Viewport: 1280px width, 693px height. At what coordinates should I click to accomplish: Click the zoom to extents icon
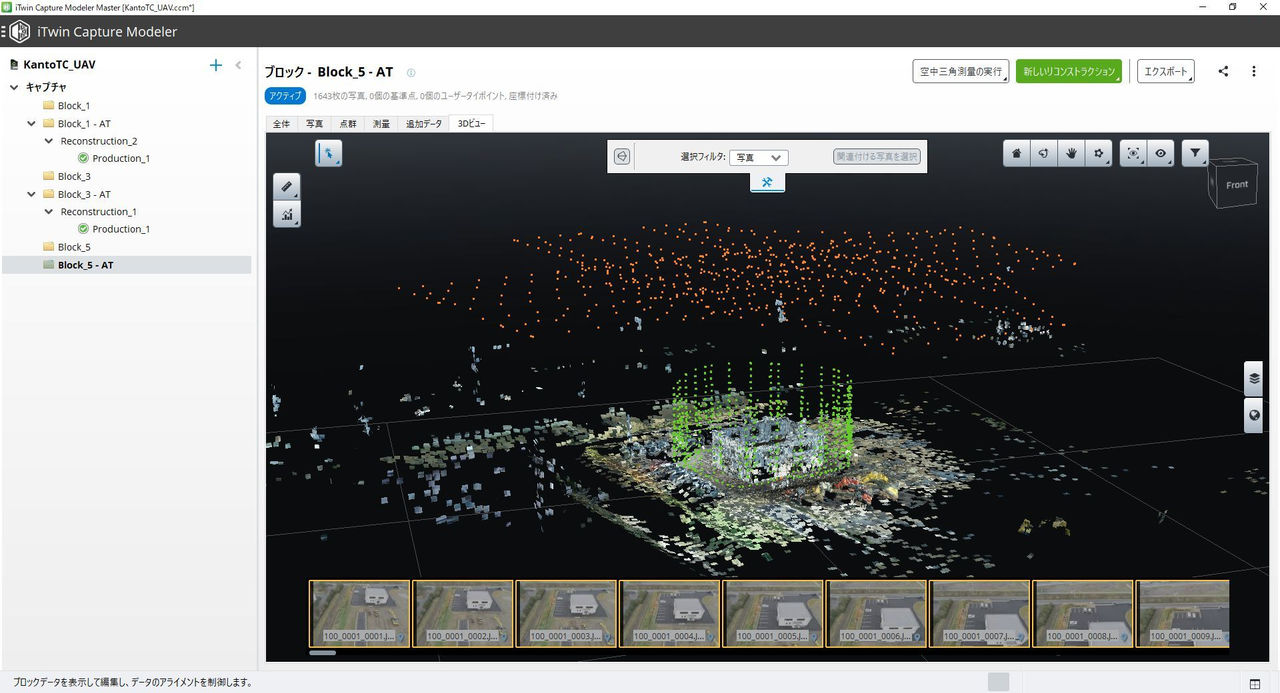click(x=1133, y=153)
